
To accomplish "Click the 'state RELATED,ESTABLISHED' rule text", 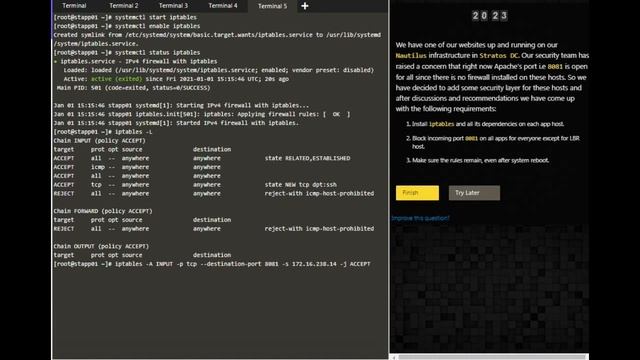I will (x=307, y=158).
